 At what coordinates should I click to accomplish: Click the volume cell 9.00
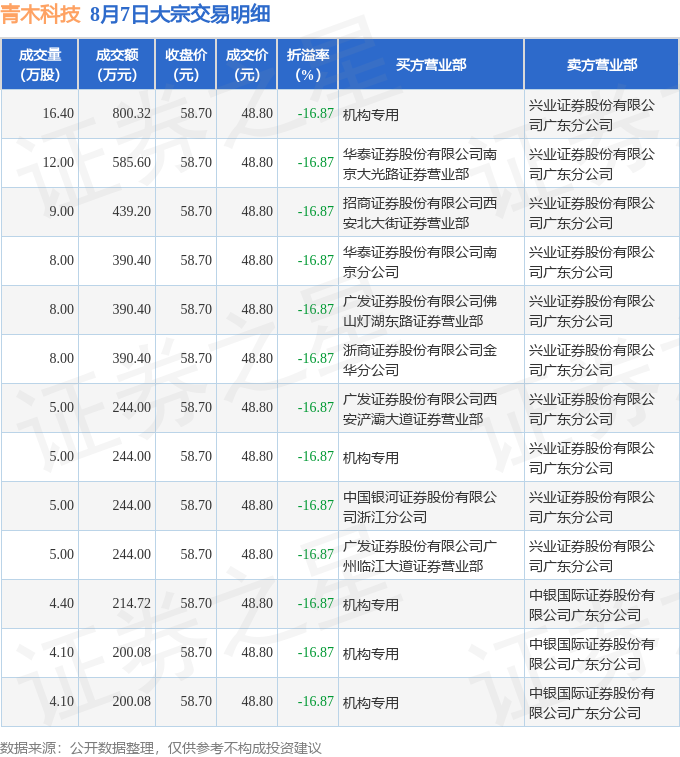coord(61,211)
